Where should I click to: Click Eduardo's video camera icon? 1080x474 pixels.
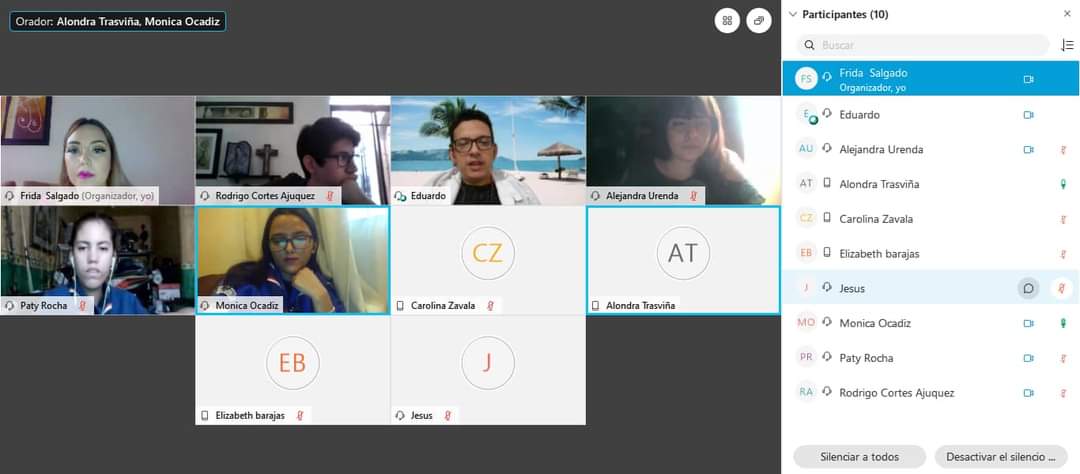pos(1028,115)
